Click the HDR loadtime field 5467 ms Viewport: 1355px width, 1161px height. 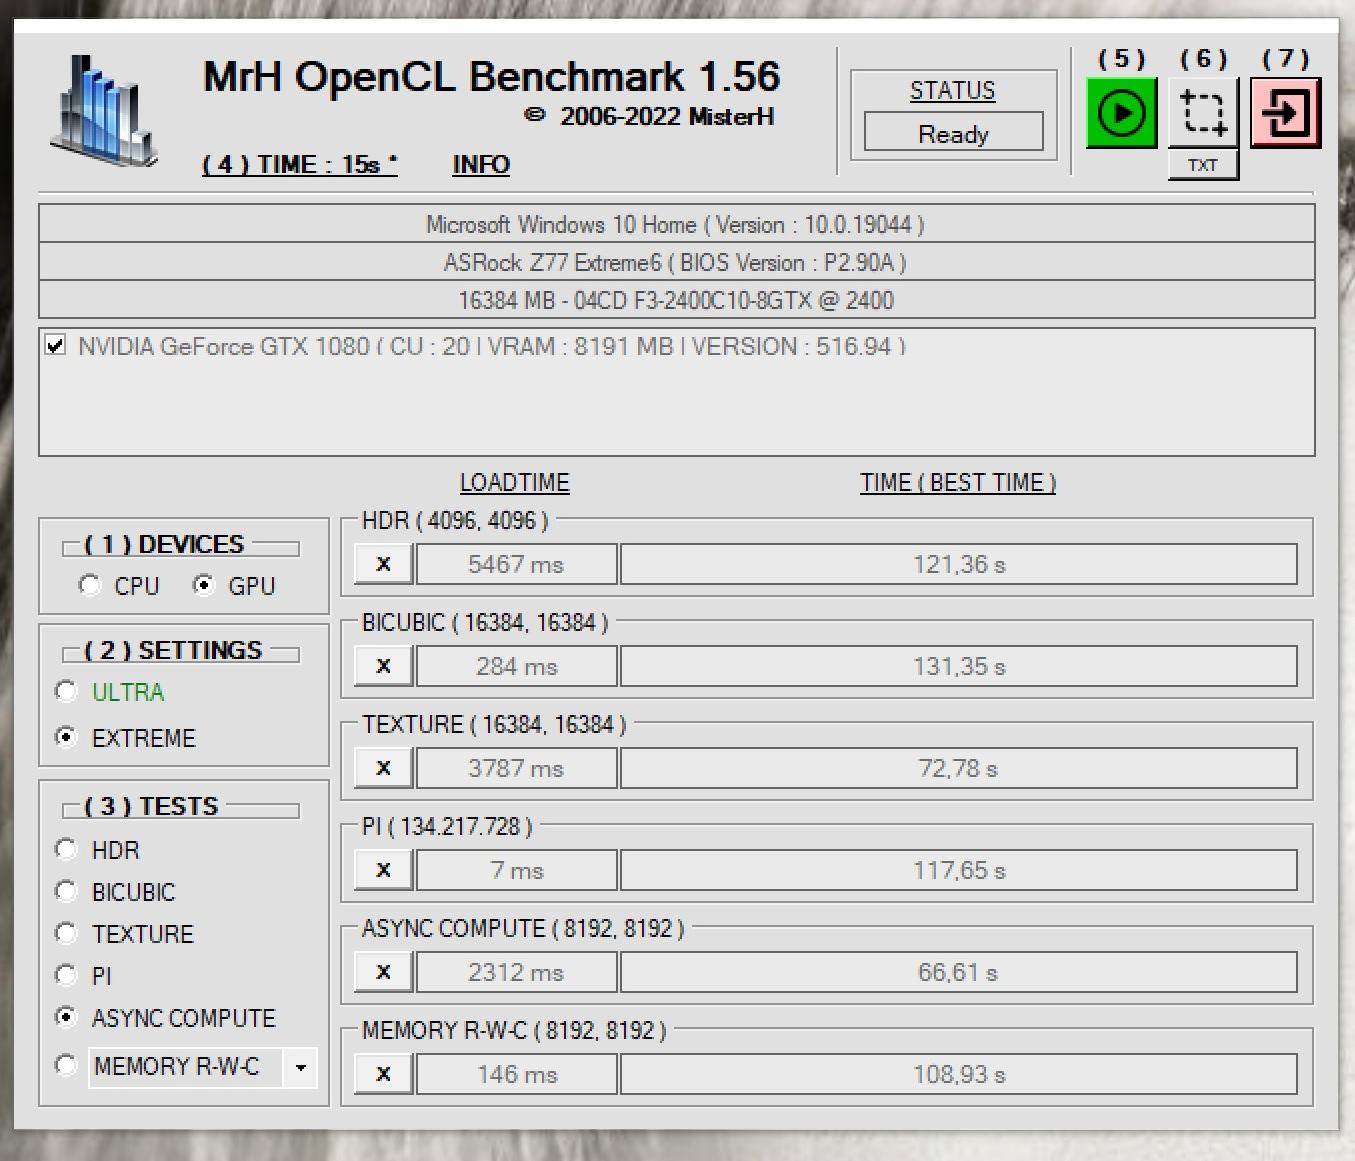coord(516,564)
